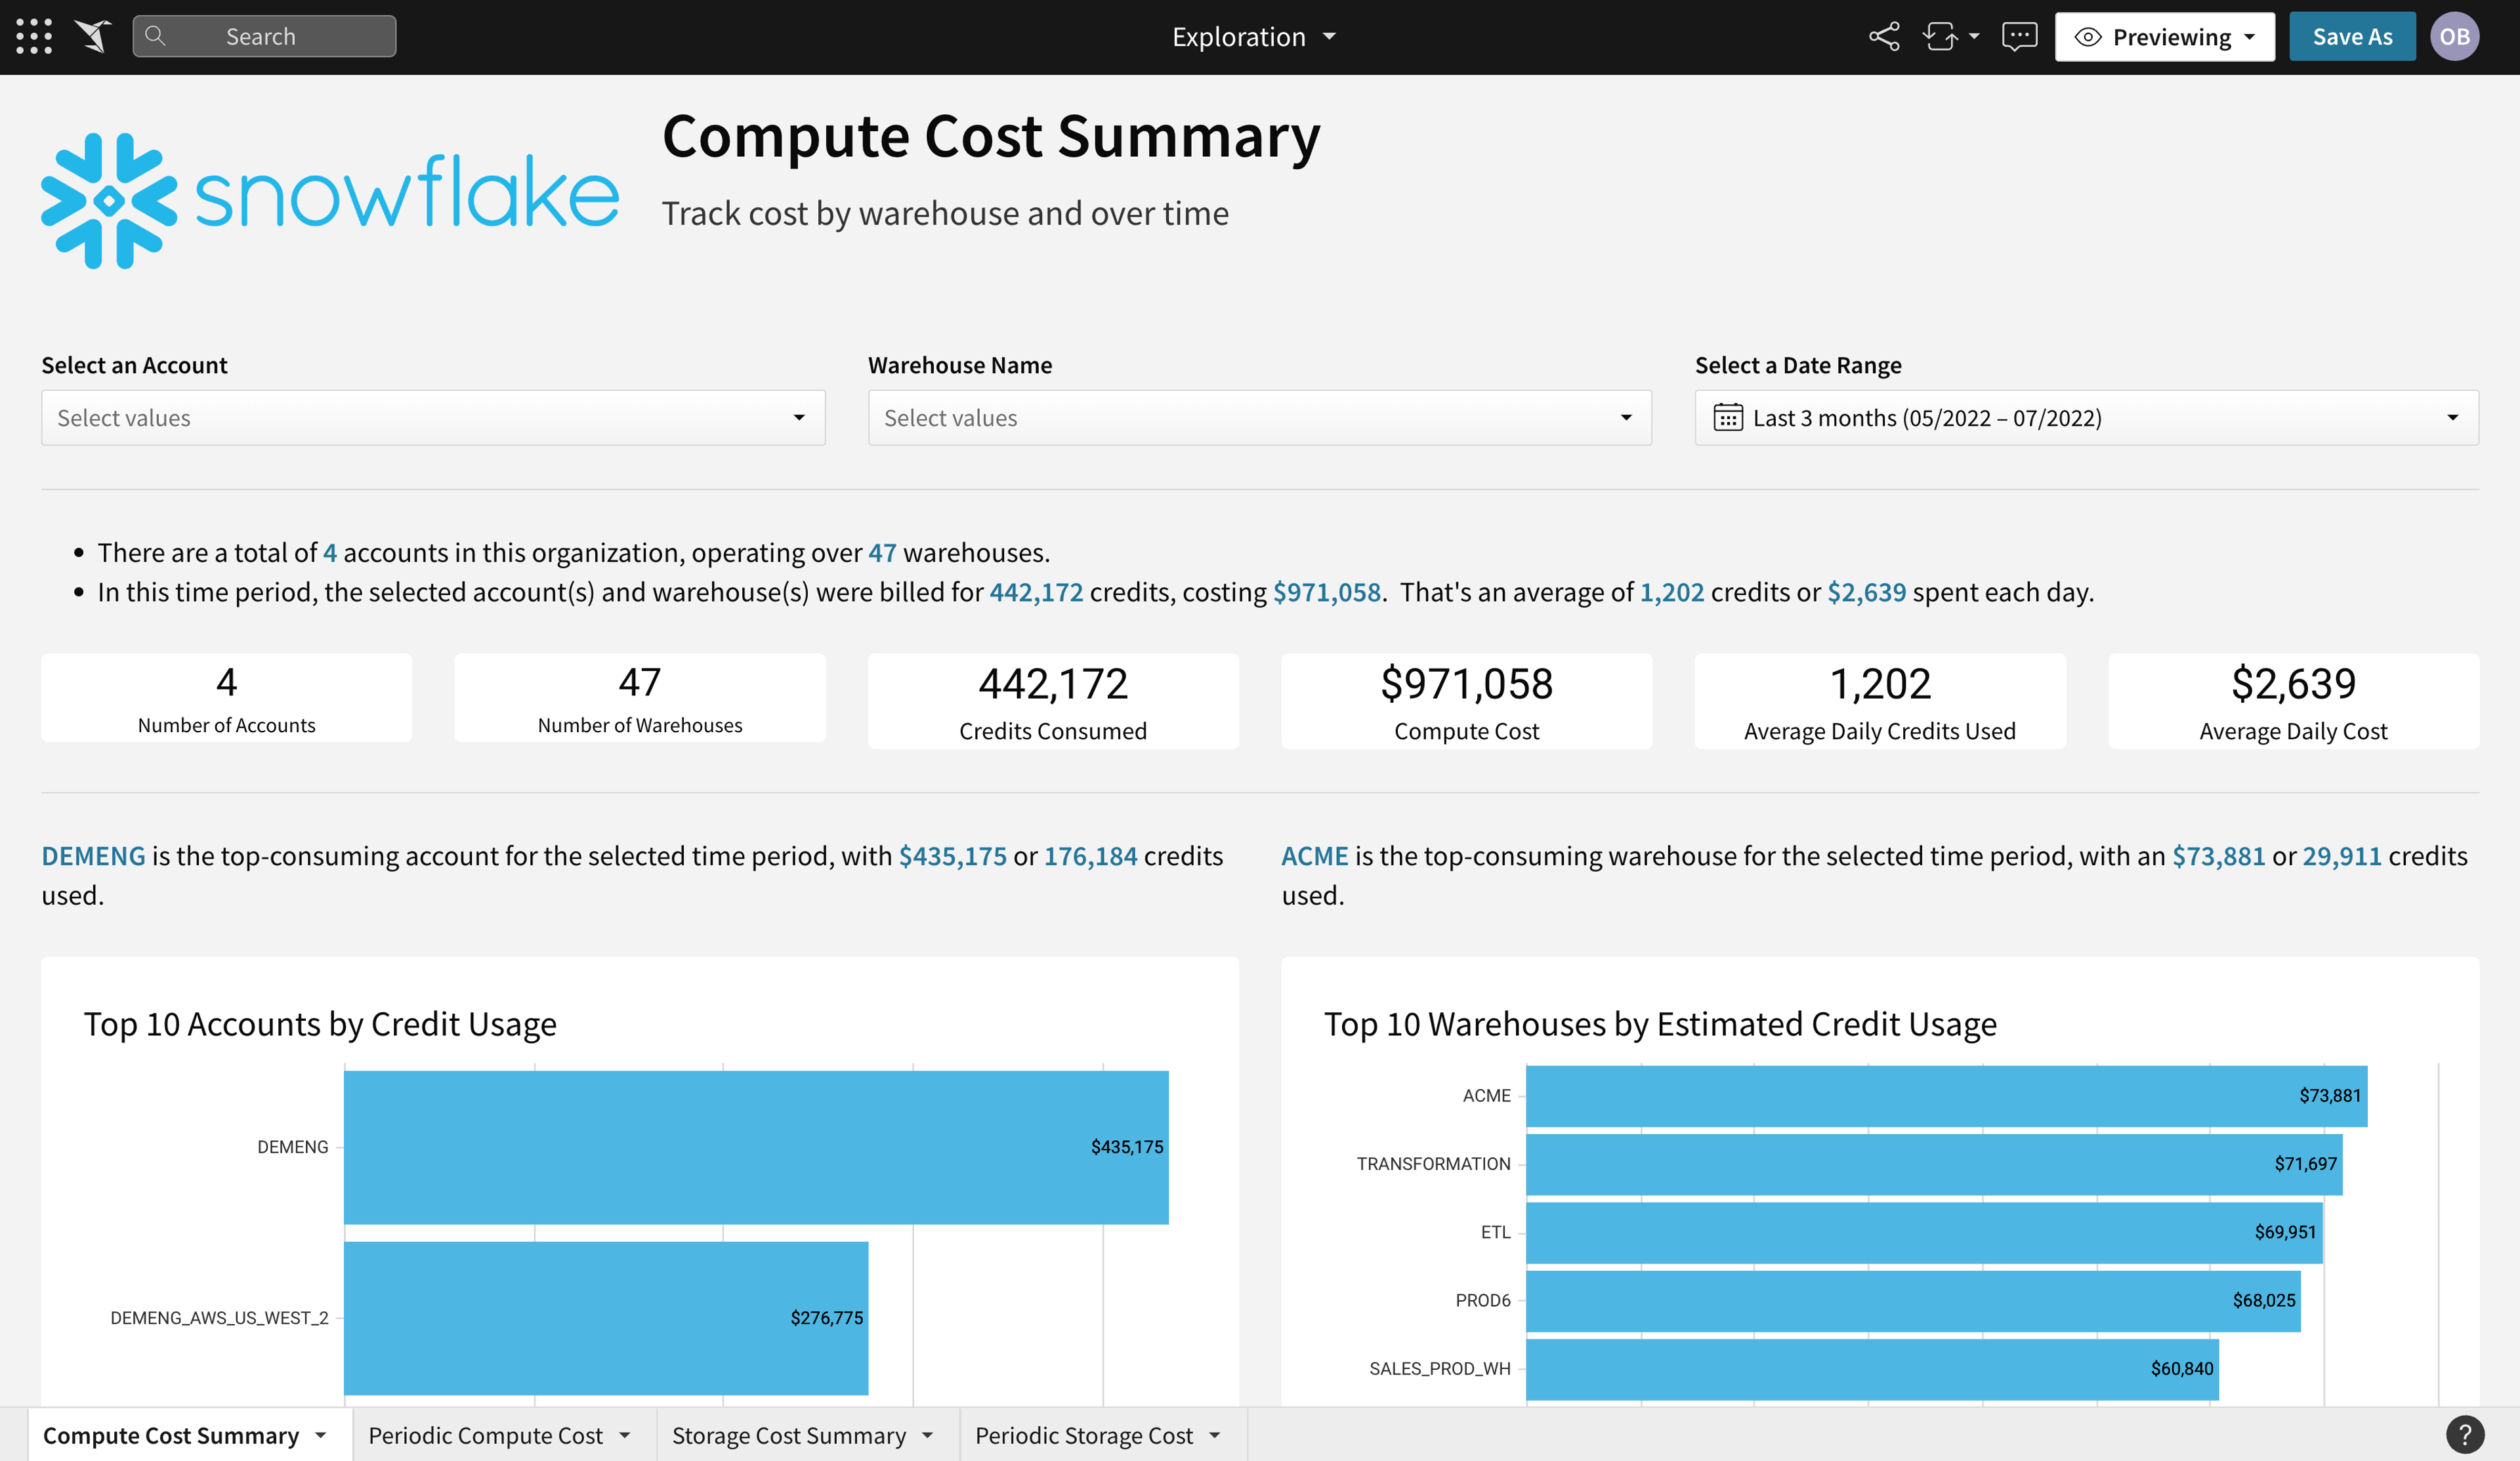Click the help question mark icon
The width and height of the screenshot is (2520, 1461).
click(x=2465, y=1435)
